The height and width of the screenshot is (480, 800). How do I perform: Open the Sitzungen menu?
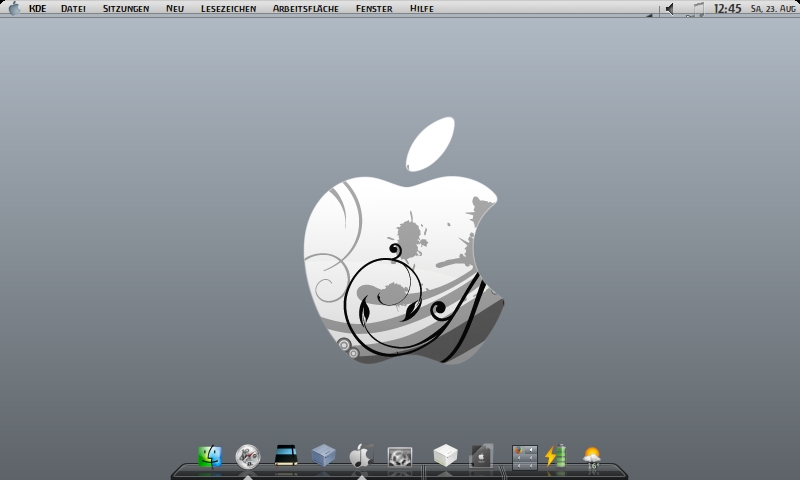(126, 9)
